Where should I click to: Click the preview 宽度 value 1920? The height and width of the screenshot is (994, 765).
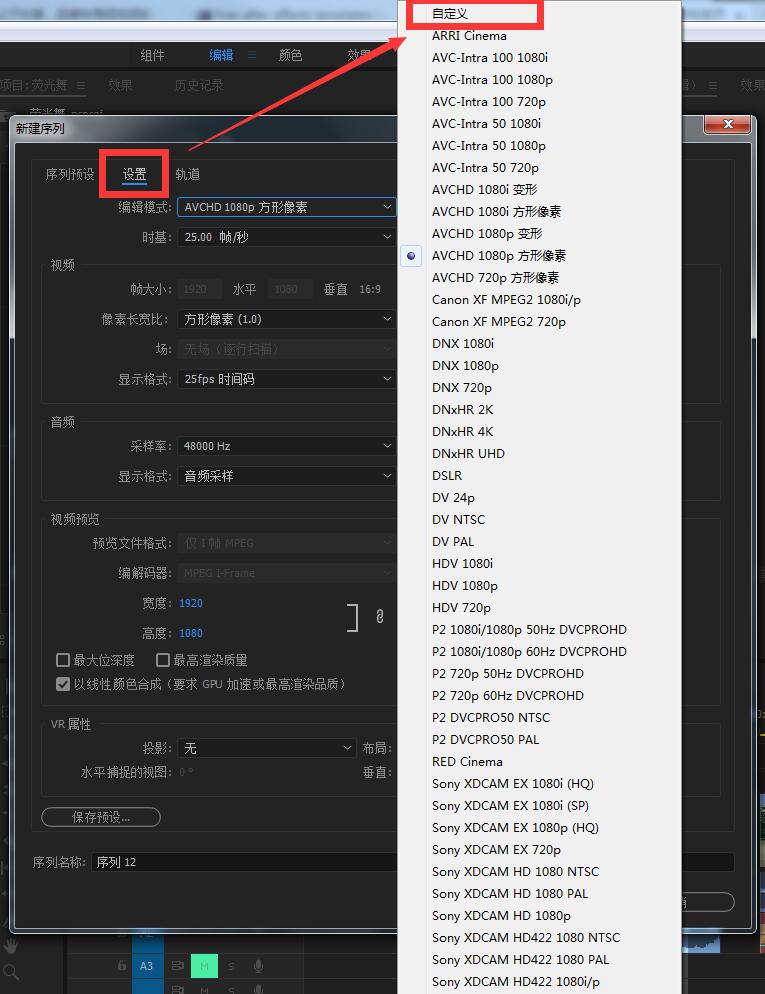pos(191,604)
